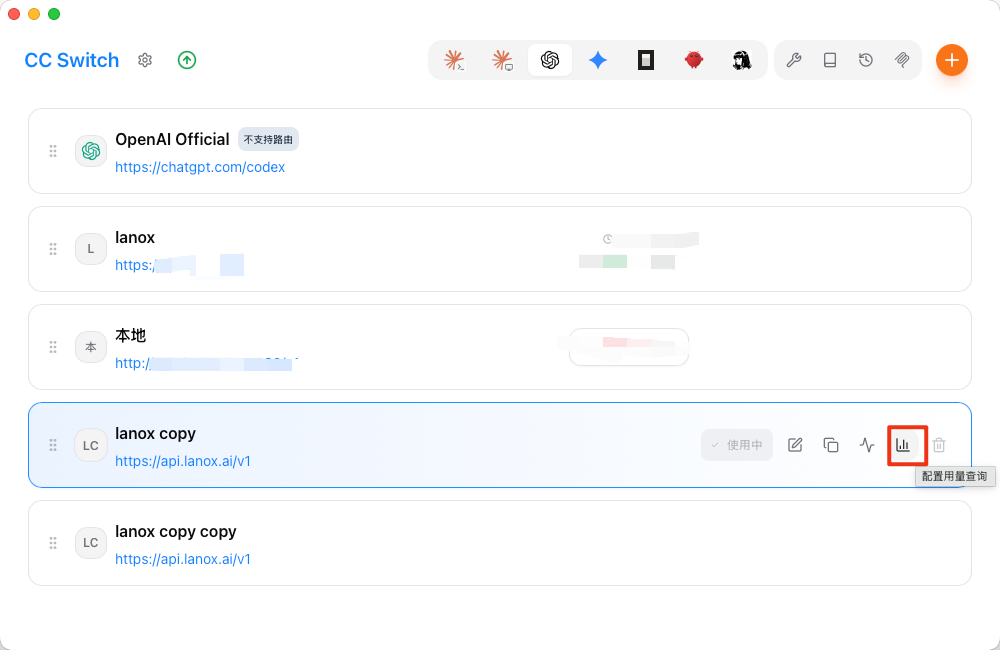Click the green update arrow icon
Viewport: 1000px width, 650px height.
click(187, 60)
